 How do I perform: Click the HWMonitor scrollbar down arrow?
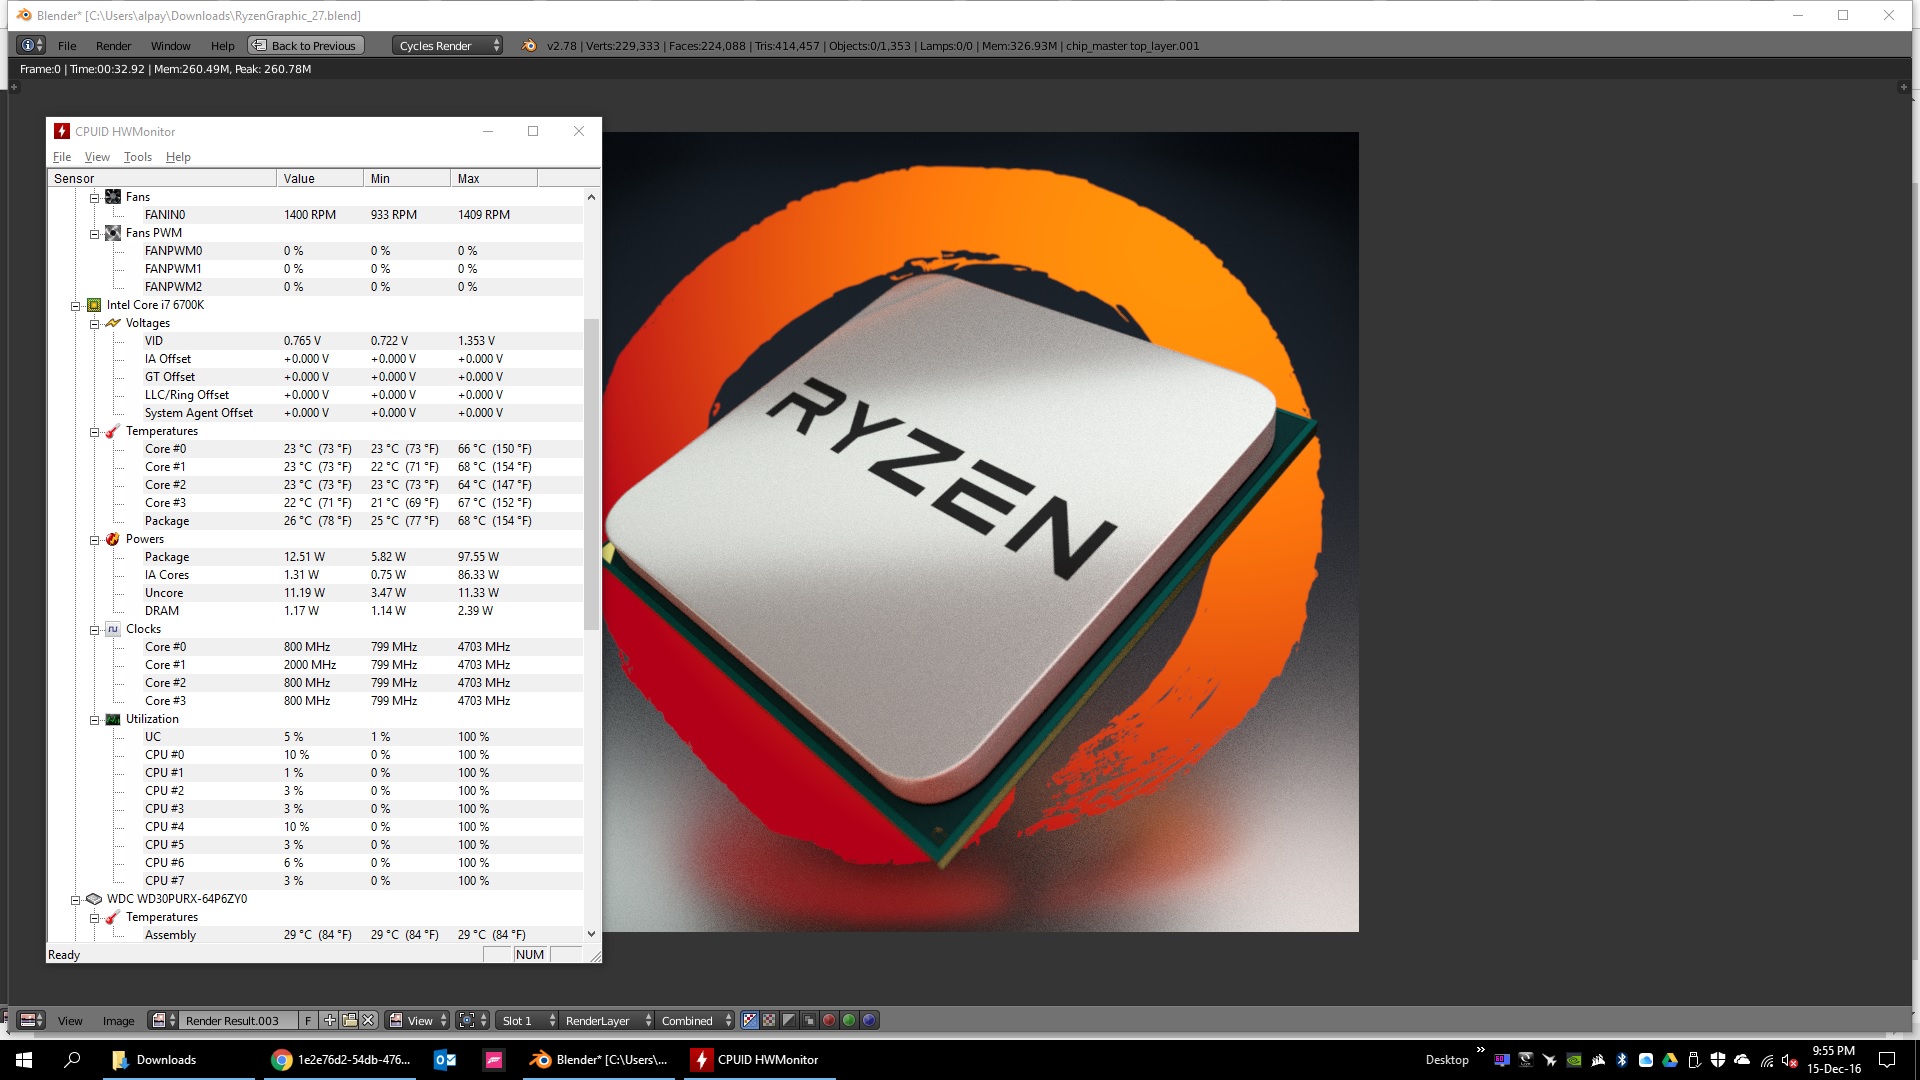point(591,934)
